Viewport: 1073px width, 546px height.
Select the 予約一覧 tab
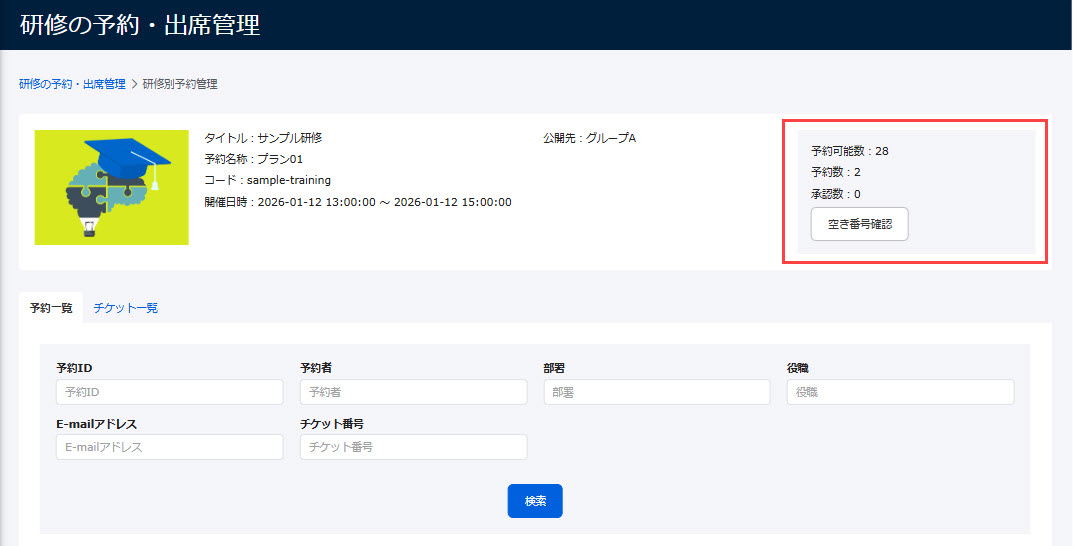tap(51, 308)
